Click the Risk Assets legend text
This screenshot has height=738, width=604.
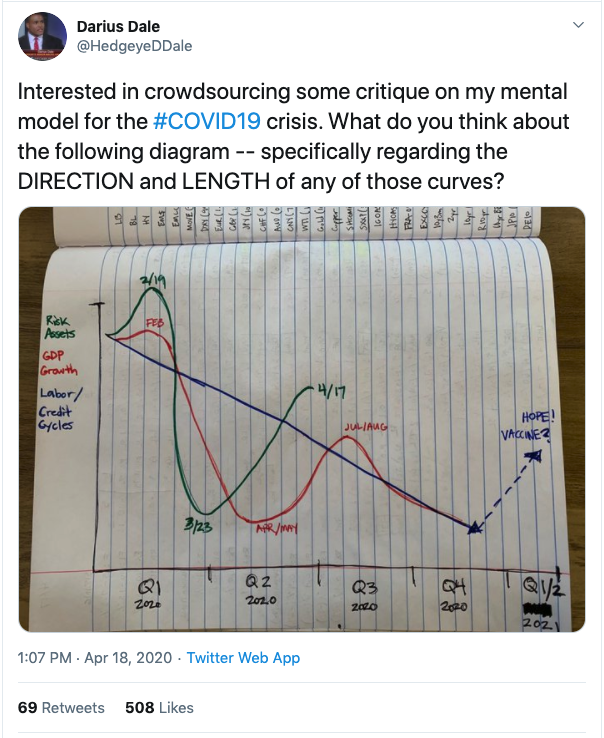point(60,328)
